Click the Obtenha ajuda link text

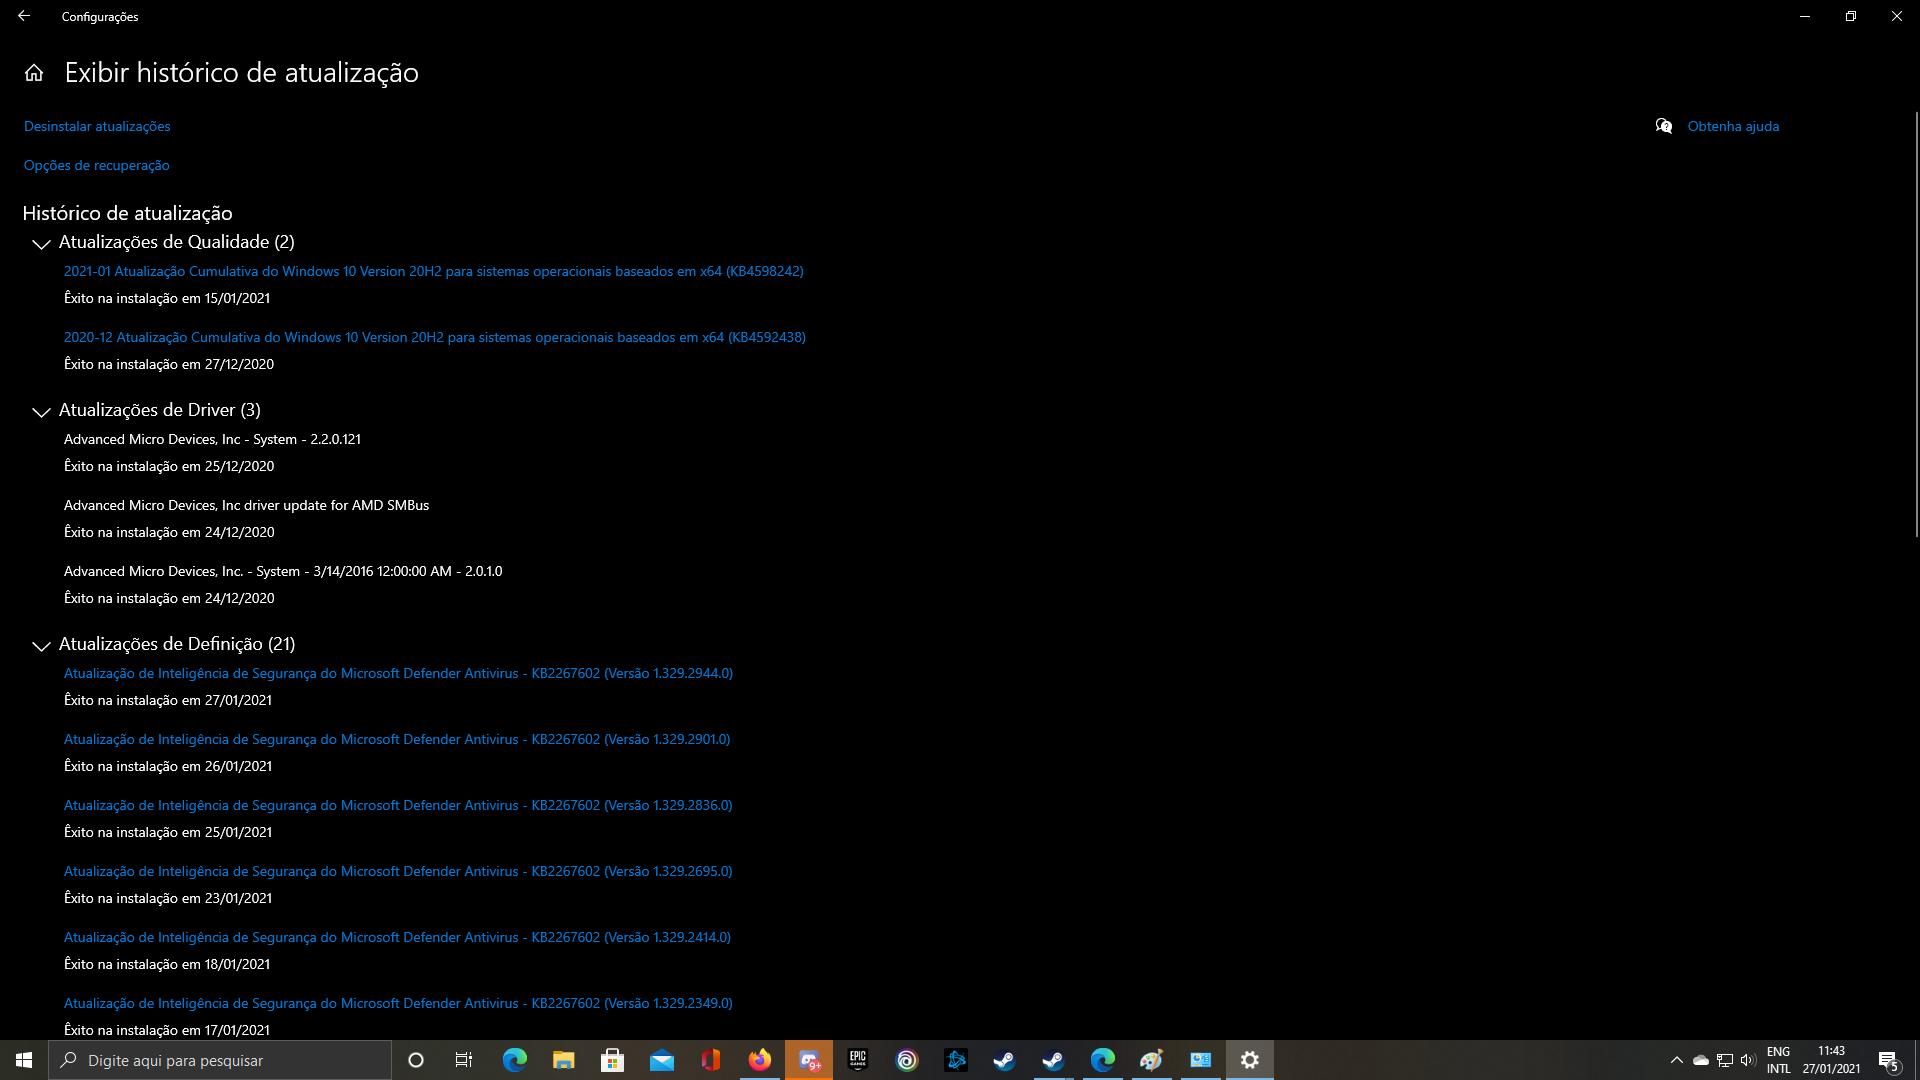(1733, 126)
